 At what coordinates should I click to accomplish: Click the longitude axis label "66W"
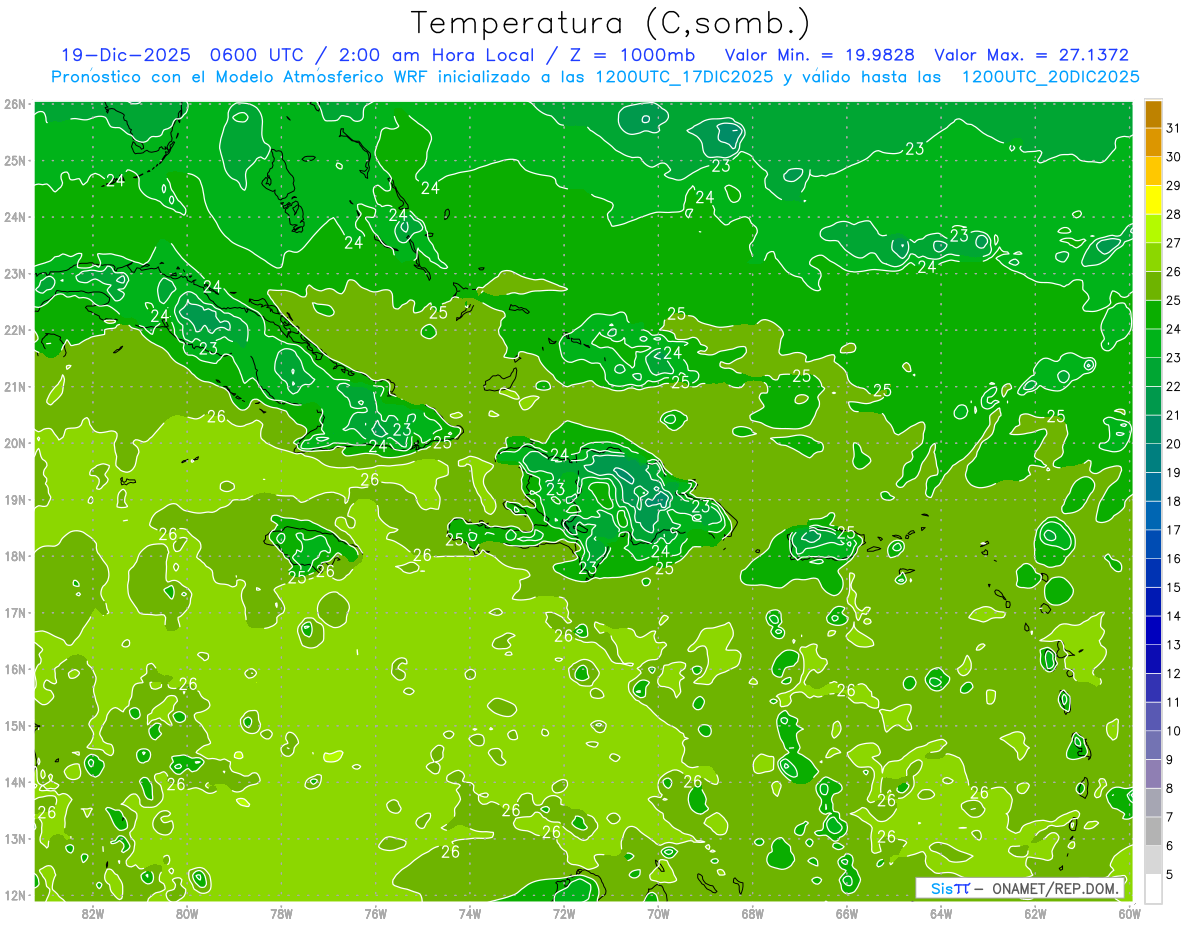846,913
